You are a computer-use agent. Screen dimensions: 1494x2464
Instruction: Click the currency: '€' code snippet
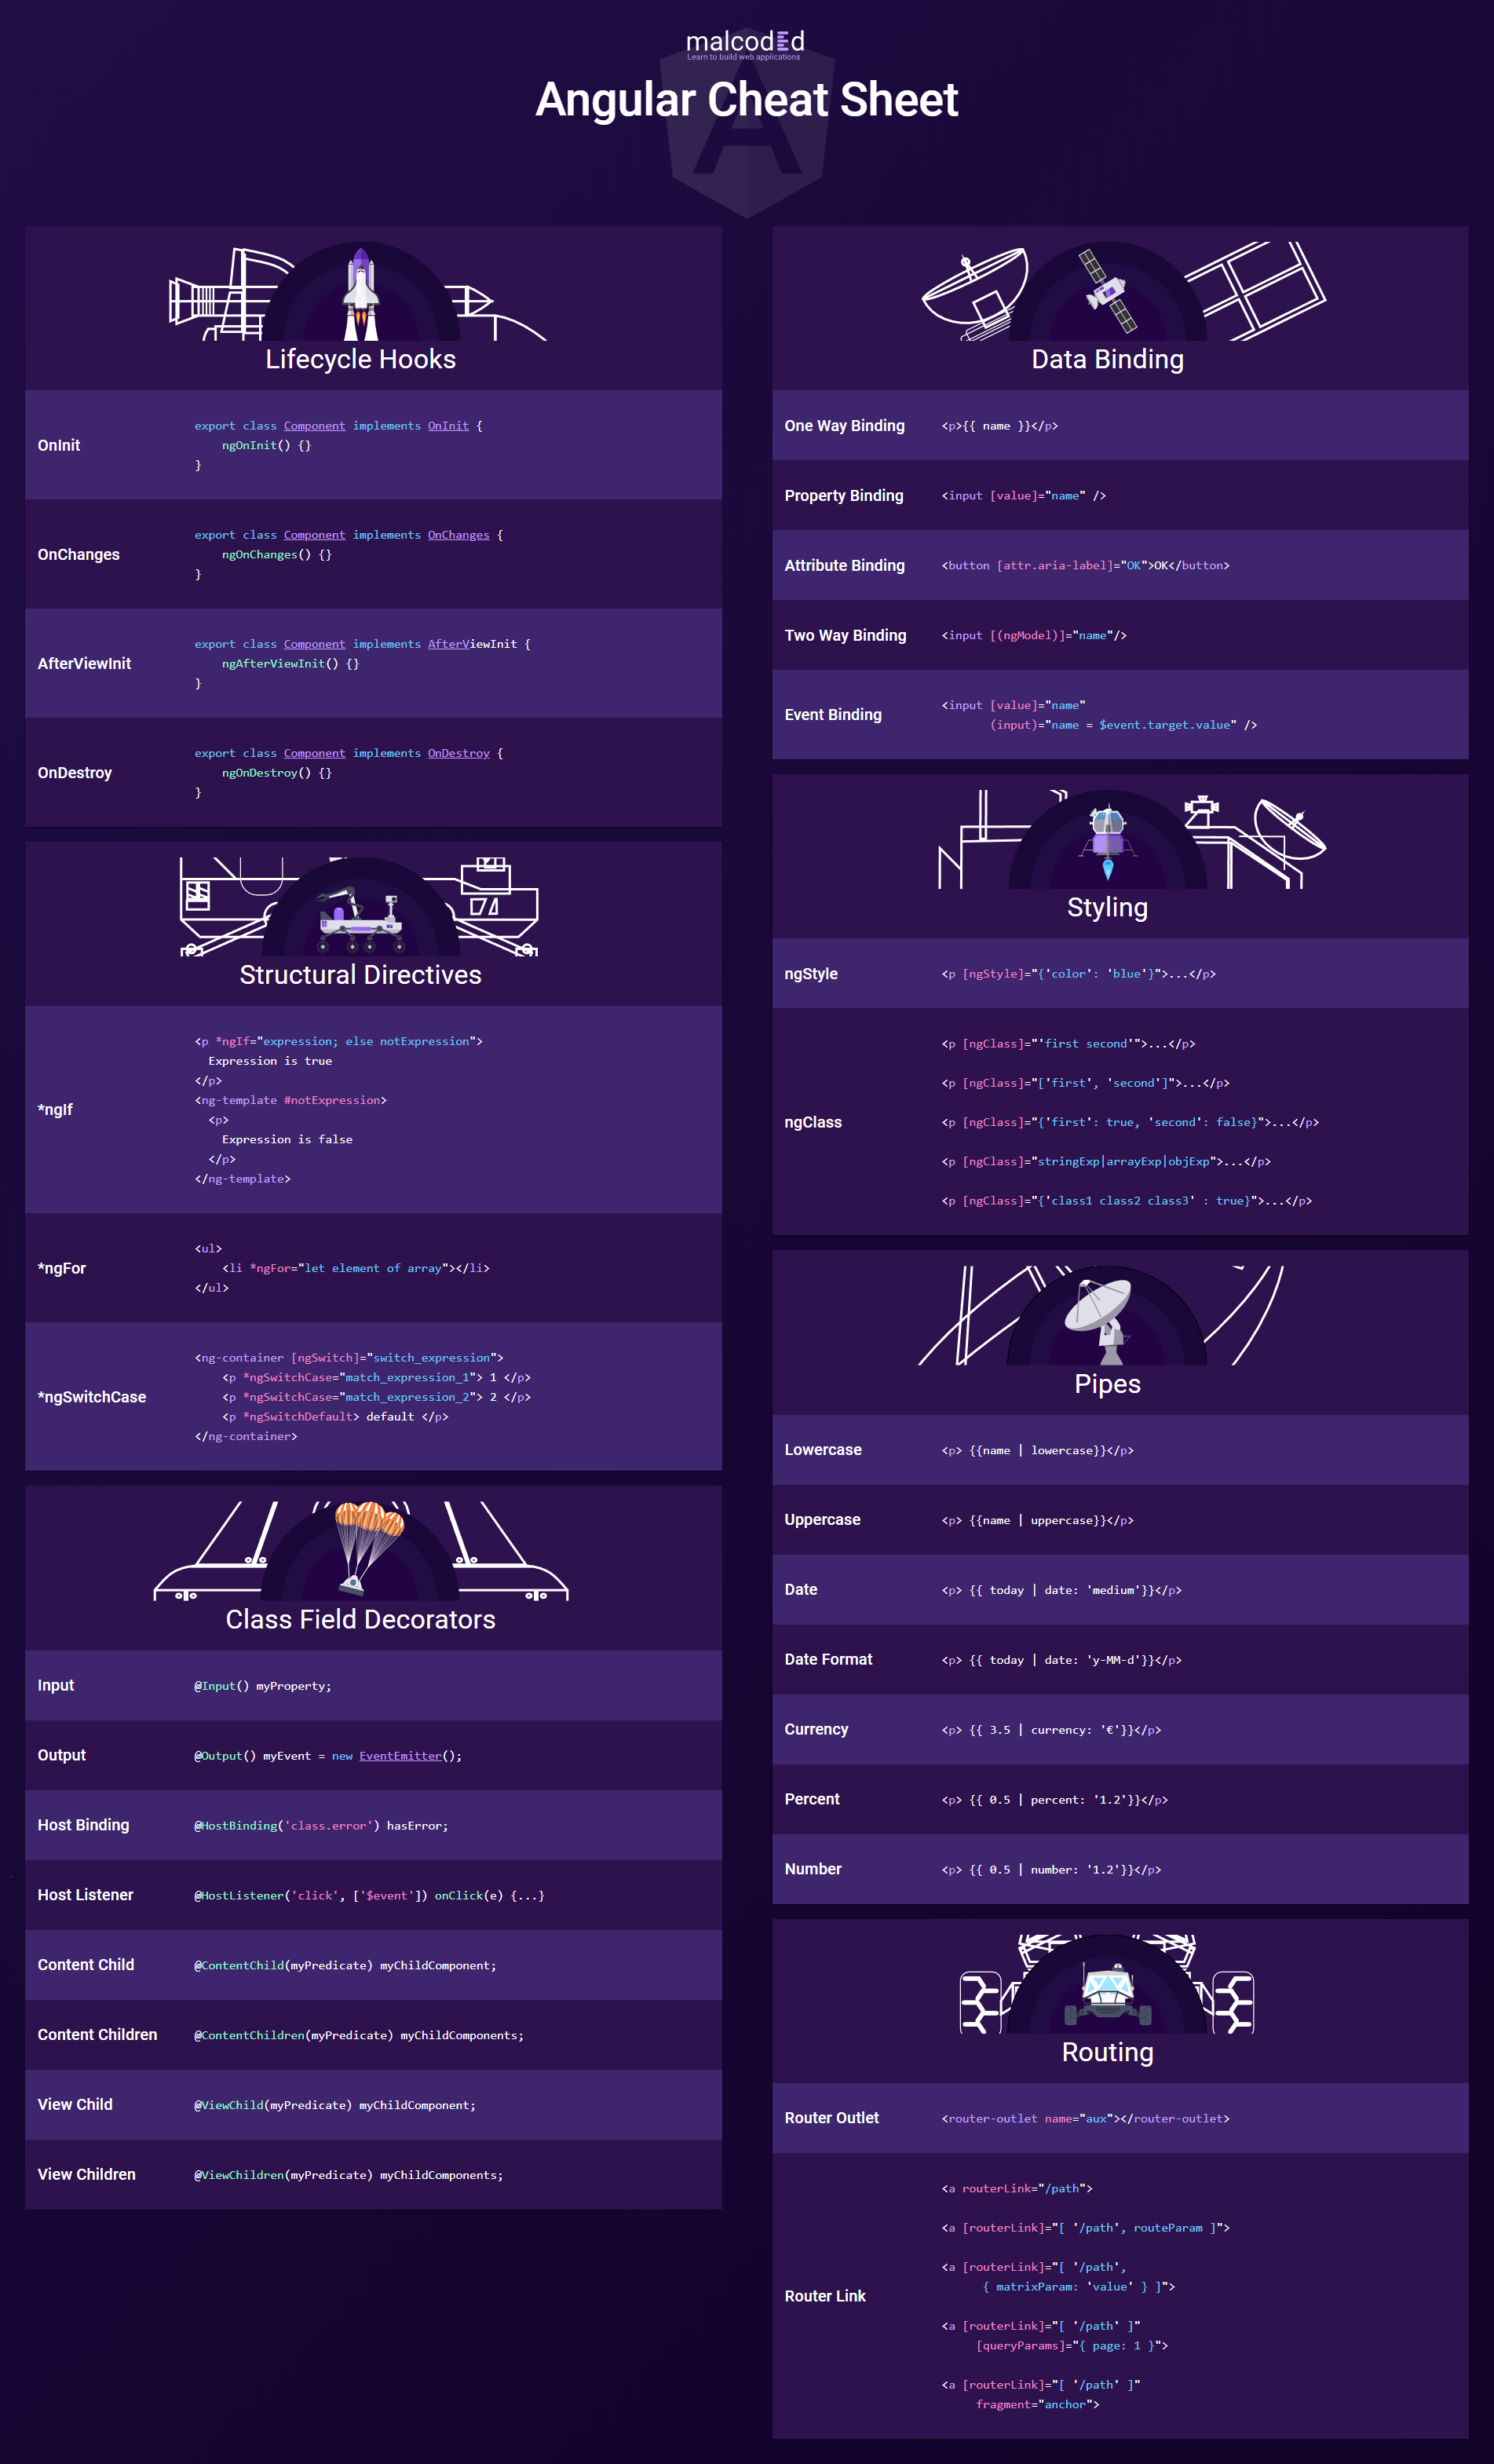[x=1051, y=1730]
